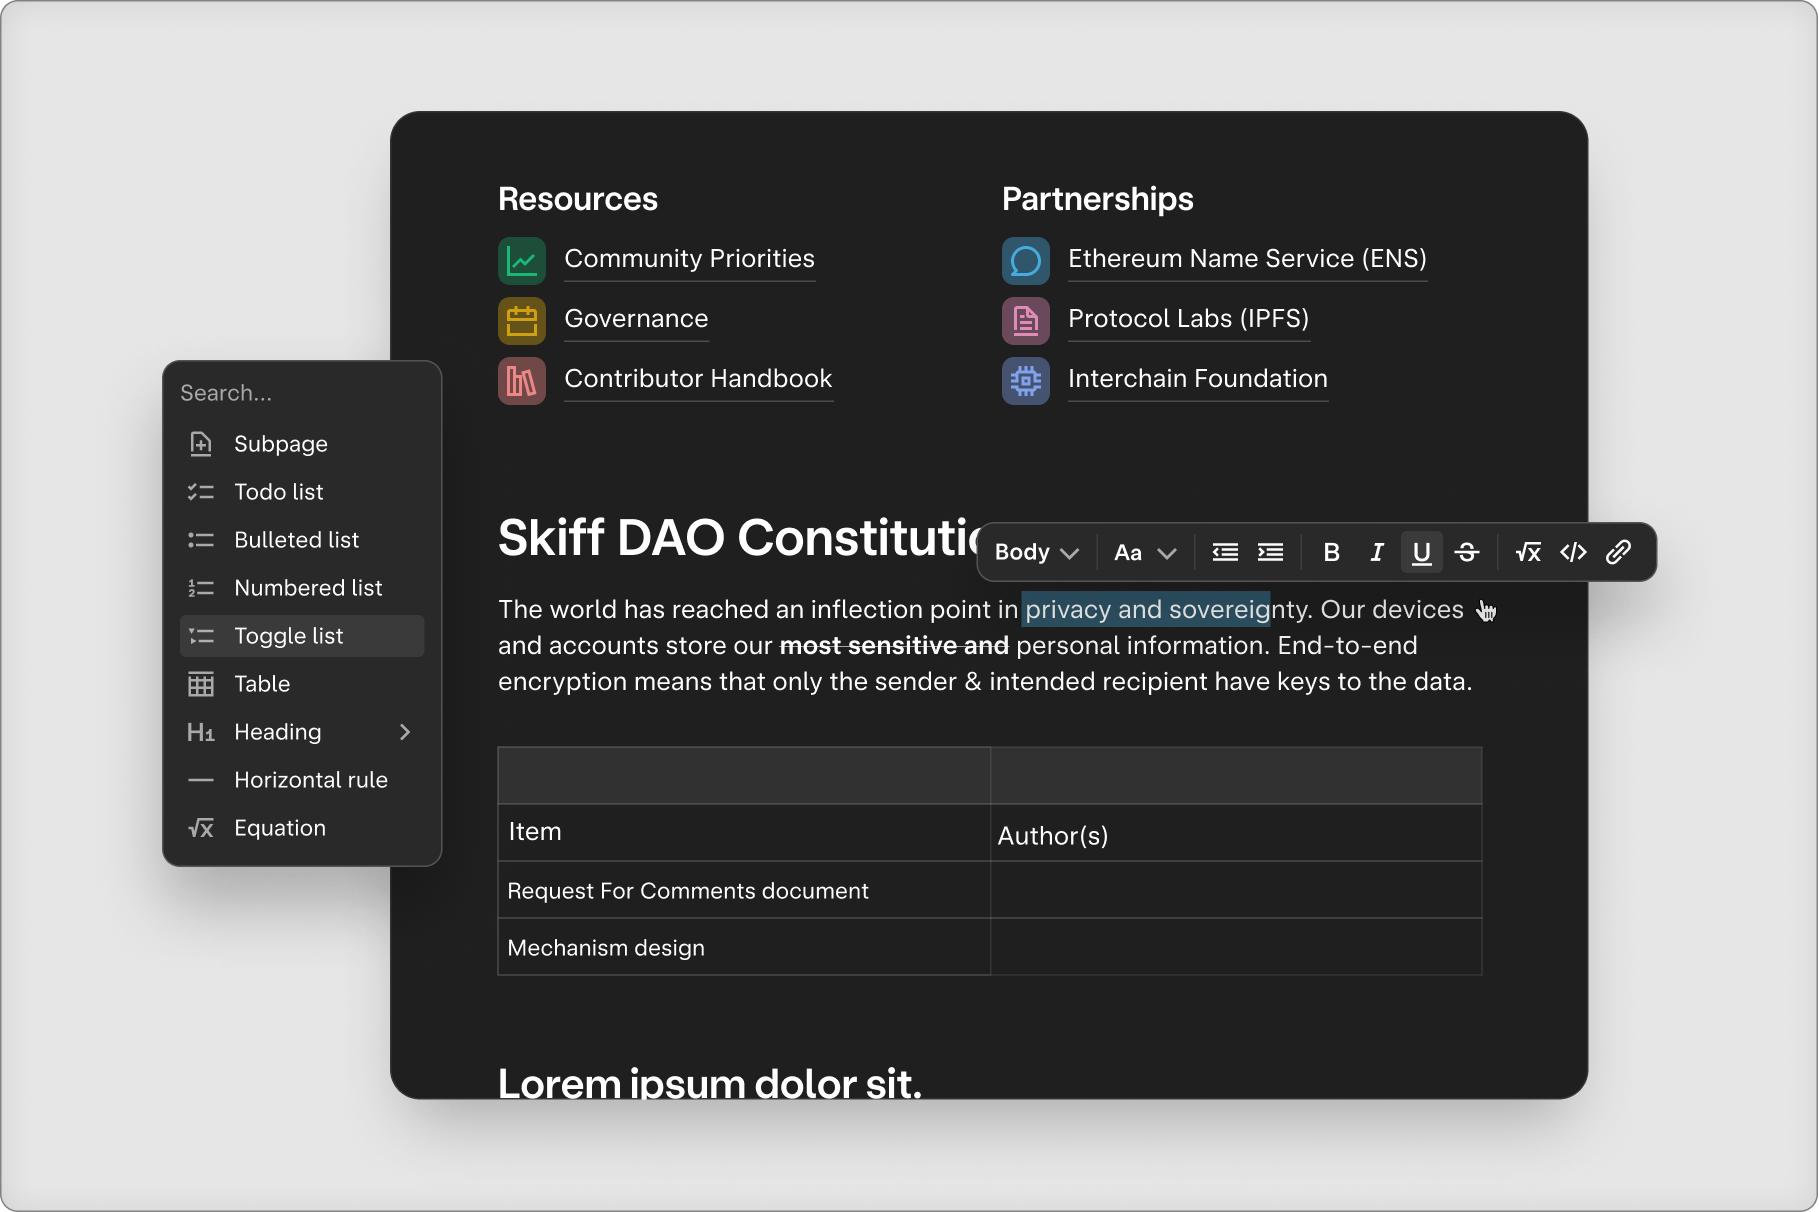Click the Interchain Foundation chip icon
1819x1212 pixels.
(1026, 380)
